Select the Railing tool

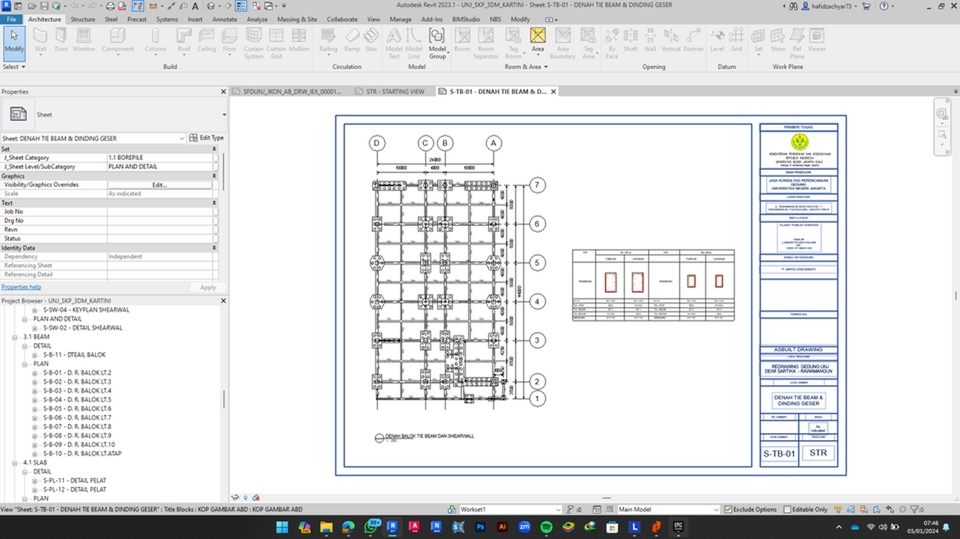(328, 40)
